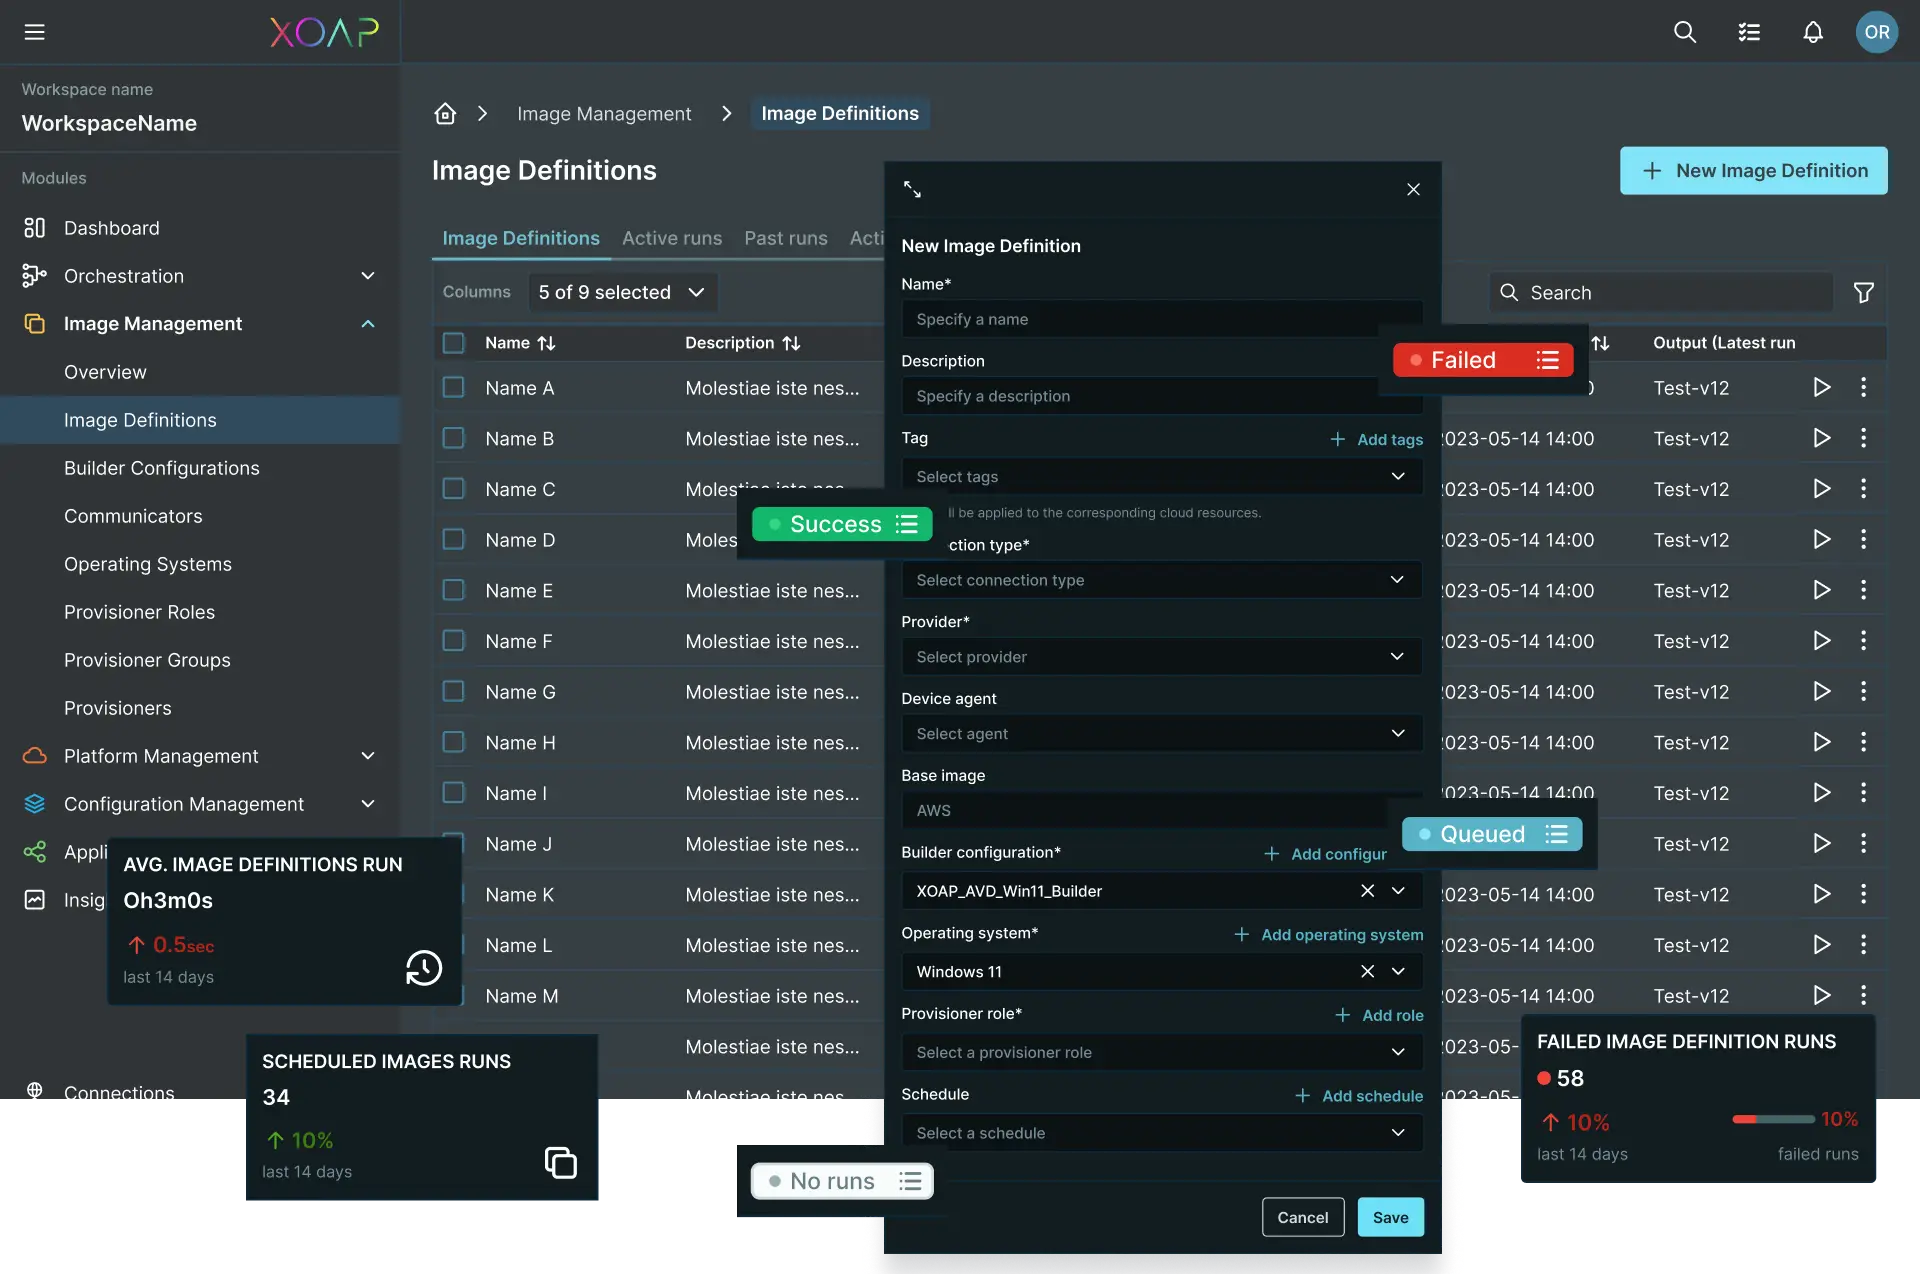Click the Save button
The width and height of the screenshot is (1920, 1274).
click(1390, 1217)
